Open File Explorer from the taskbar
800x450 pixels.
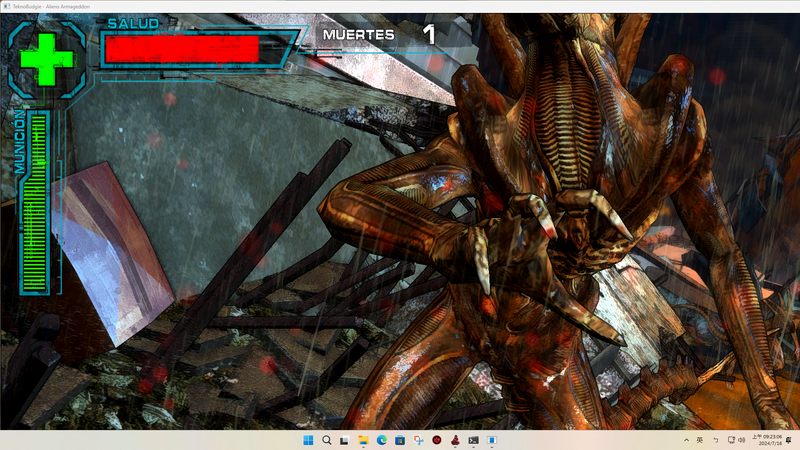[x=363, y=440]
